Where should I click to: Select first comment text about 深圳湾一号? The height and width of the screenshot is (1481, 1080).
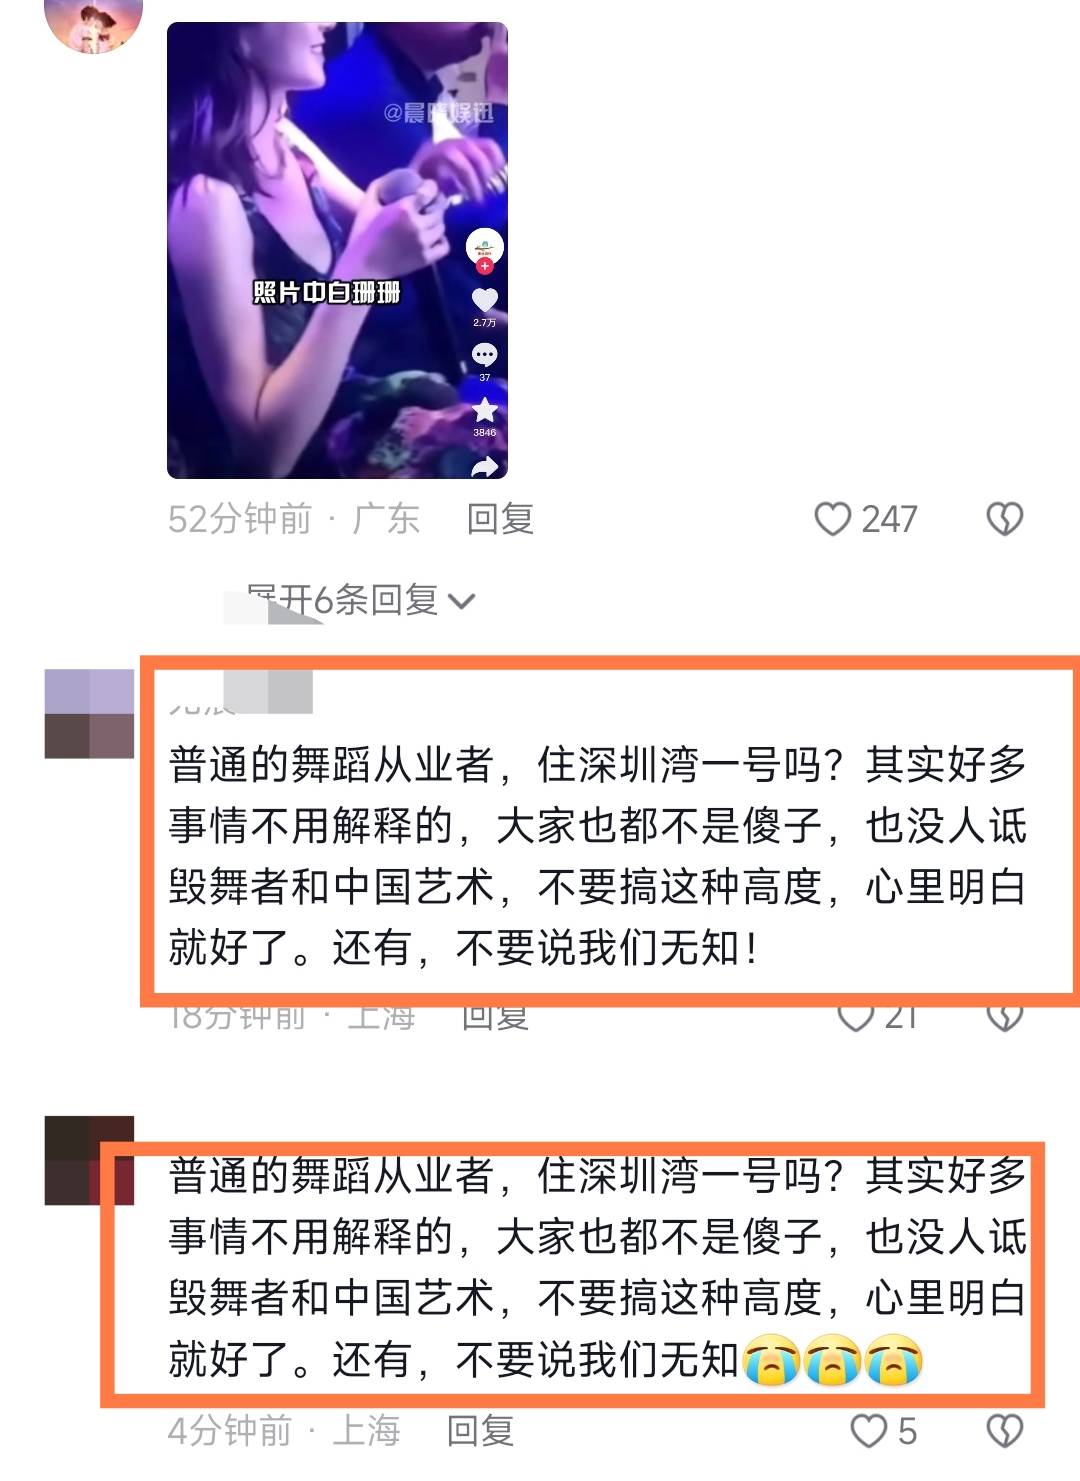tap(598, 856)
